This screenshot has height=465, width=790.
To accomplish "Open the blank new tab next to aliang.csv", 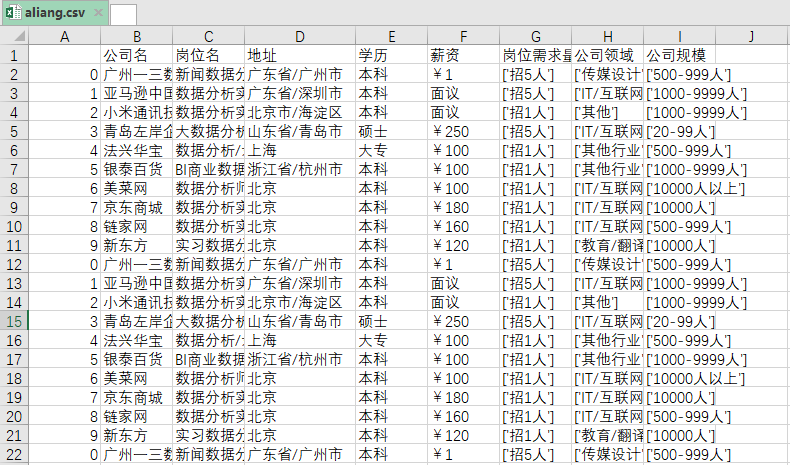I will (123, 14).
